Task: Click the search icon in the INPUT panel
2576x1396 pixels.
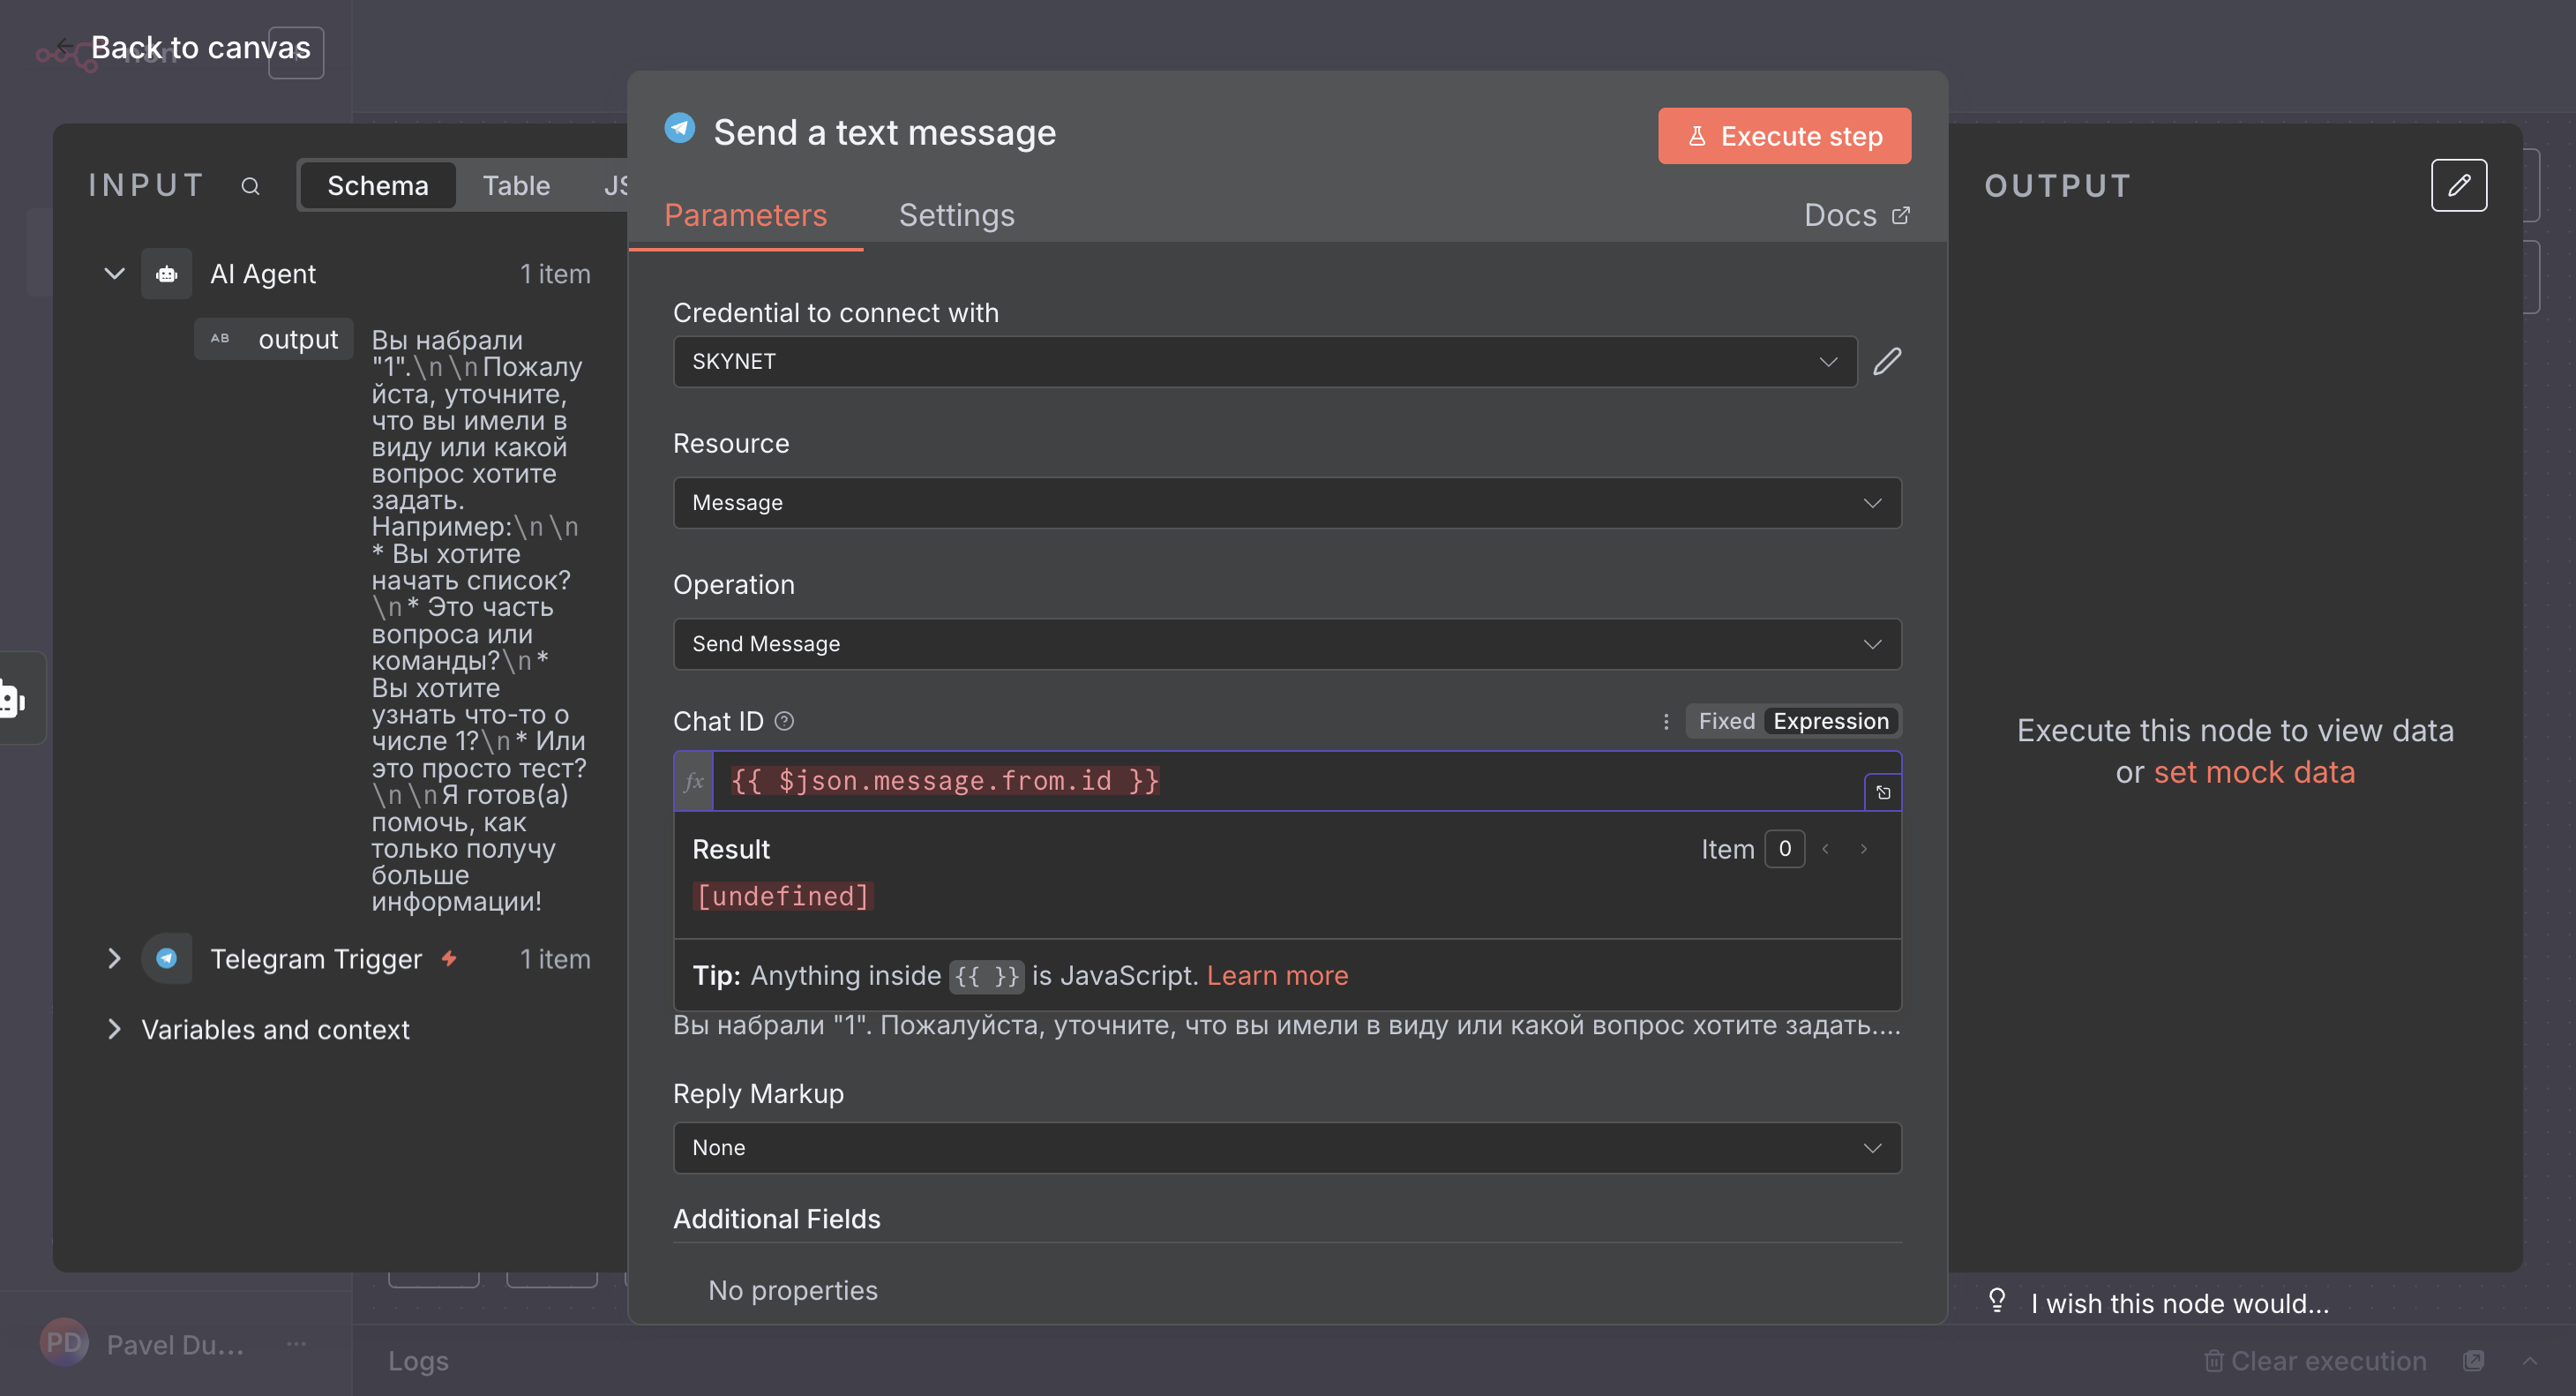Action: (x=250, y=186)
